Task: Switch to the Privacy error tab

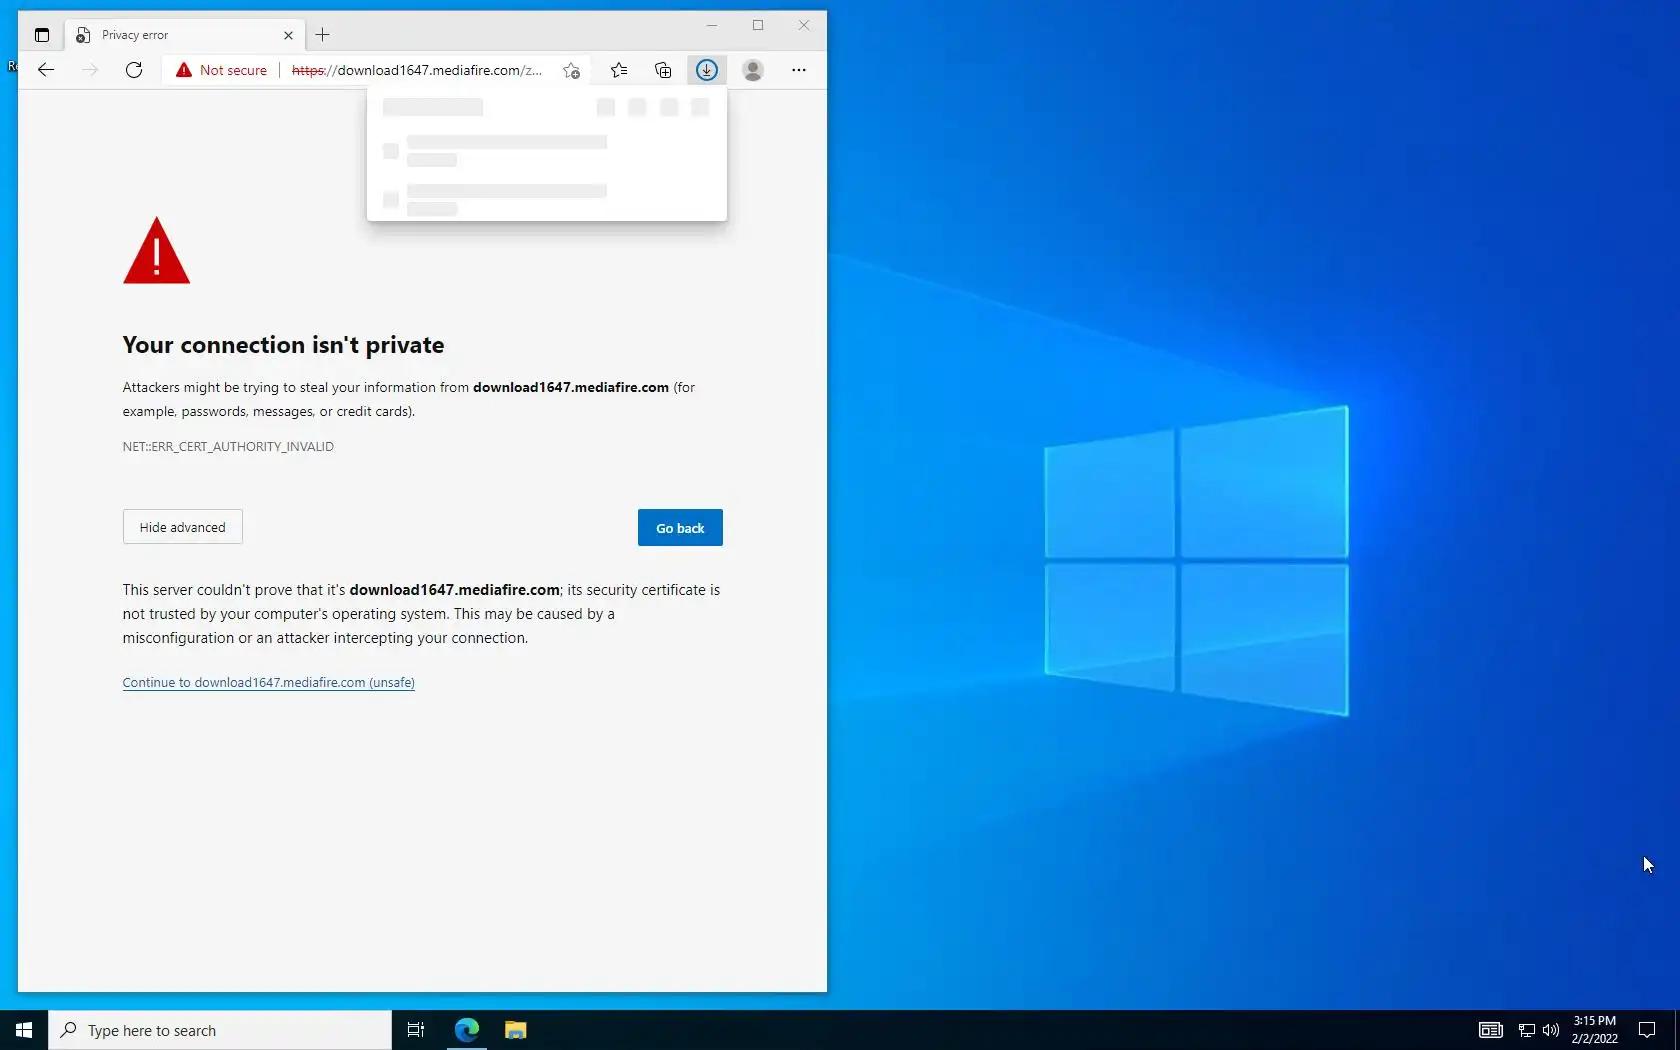Action: (x=185, y=35)
